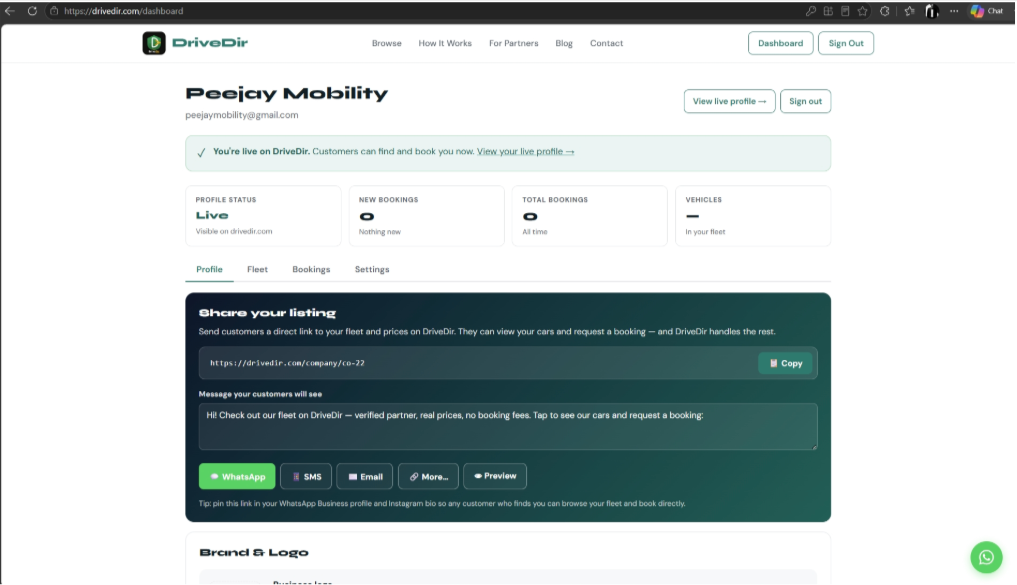The image size is (1017, 585).
Task: Click the padlock site info icon
Action: click(54, 11)
